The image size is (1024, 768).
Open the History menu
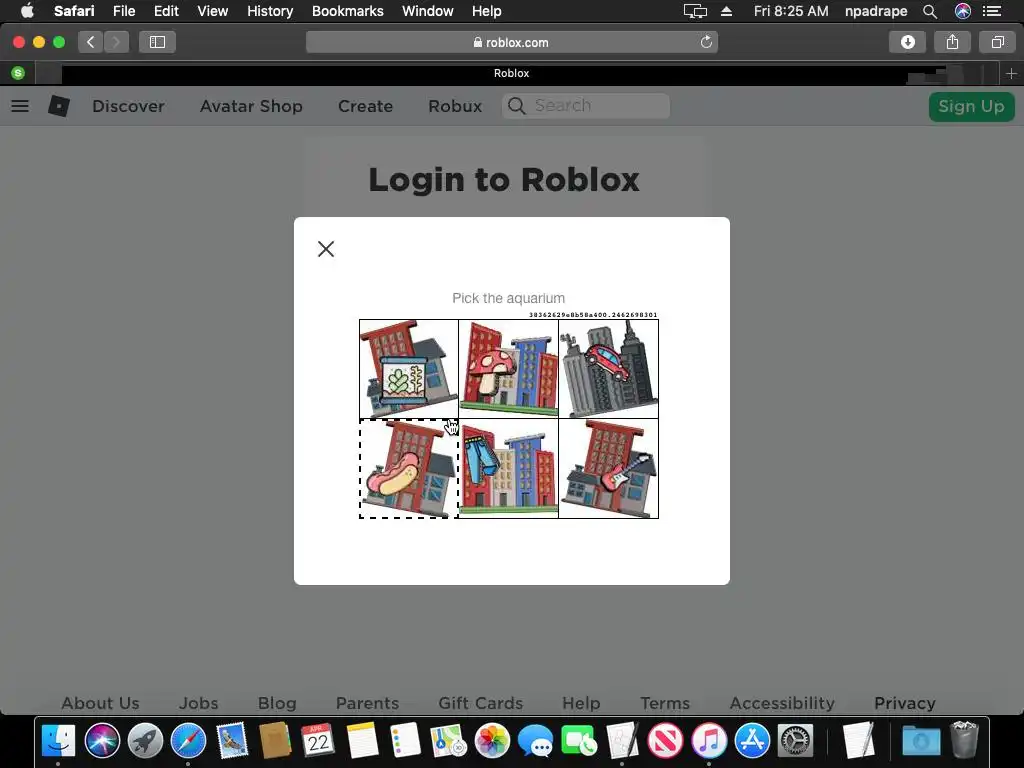tap(270, 11)
